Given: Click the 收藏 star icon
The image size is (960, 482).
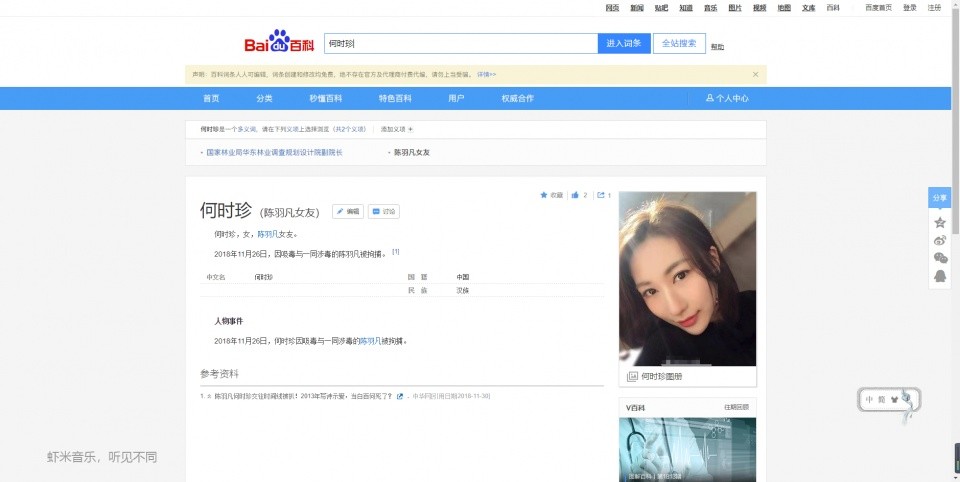Looking at the screenshot, I should tap(544, 195).
